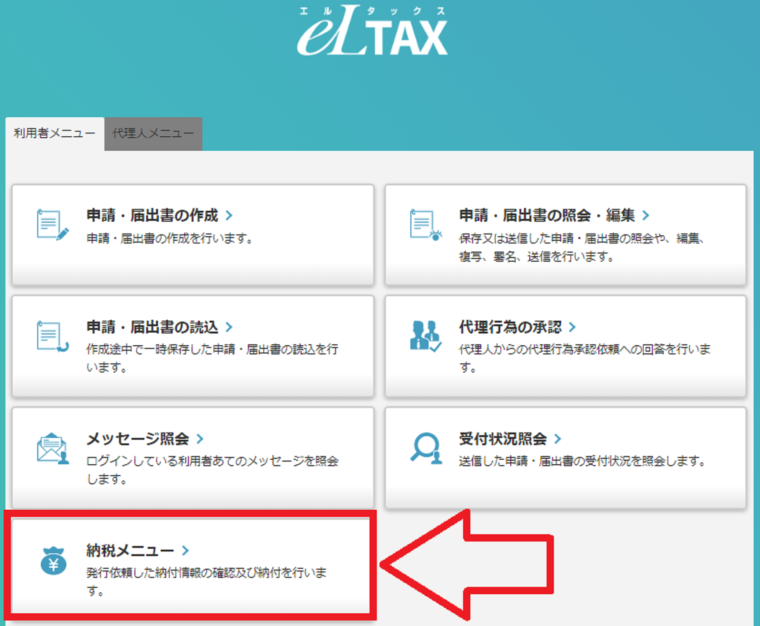
Task: Open the 受付状況照会 link
Action: (x=503, y=439)
